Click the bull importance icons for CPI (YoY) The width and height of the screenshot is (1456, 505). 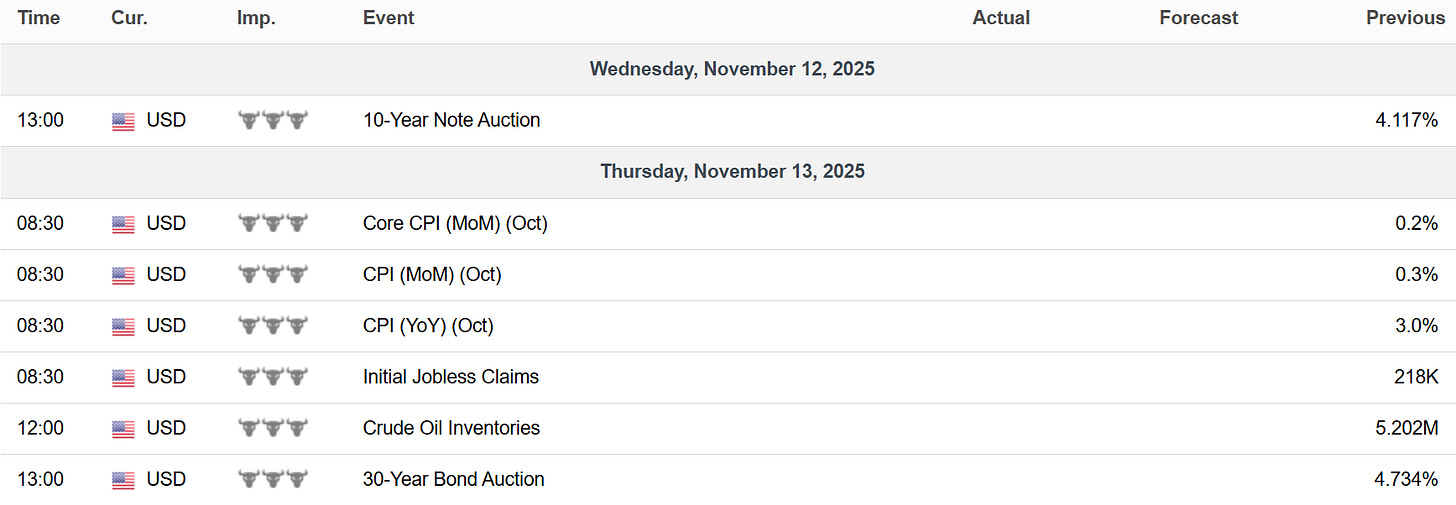point(272,326)
